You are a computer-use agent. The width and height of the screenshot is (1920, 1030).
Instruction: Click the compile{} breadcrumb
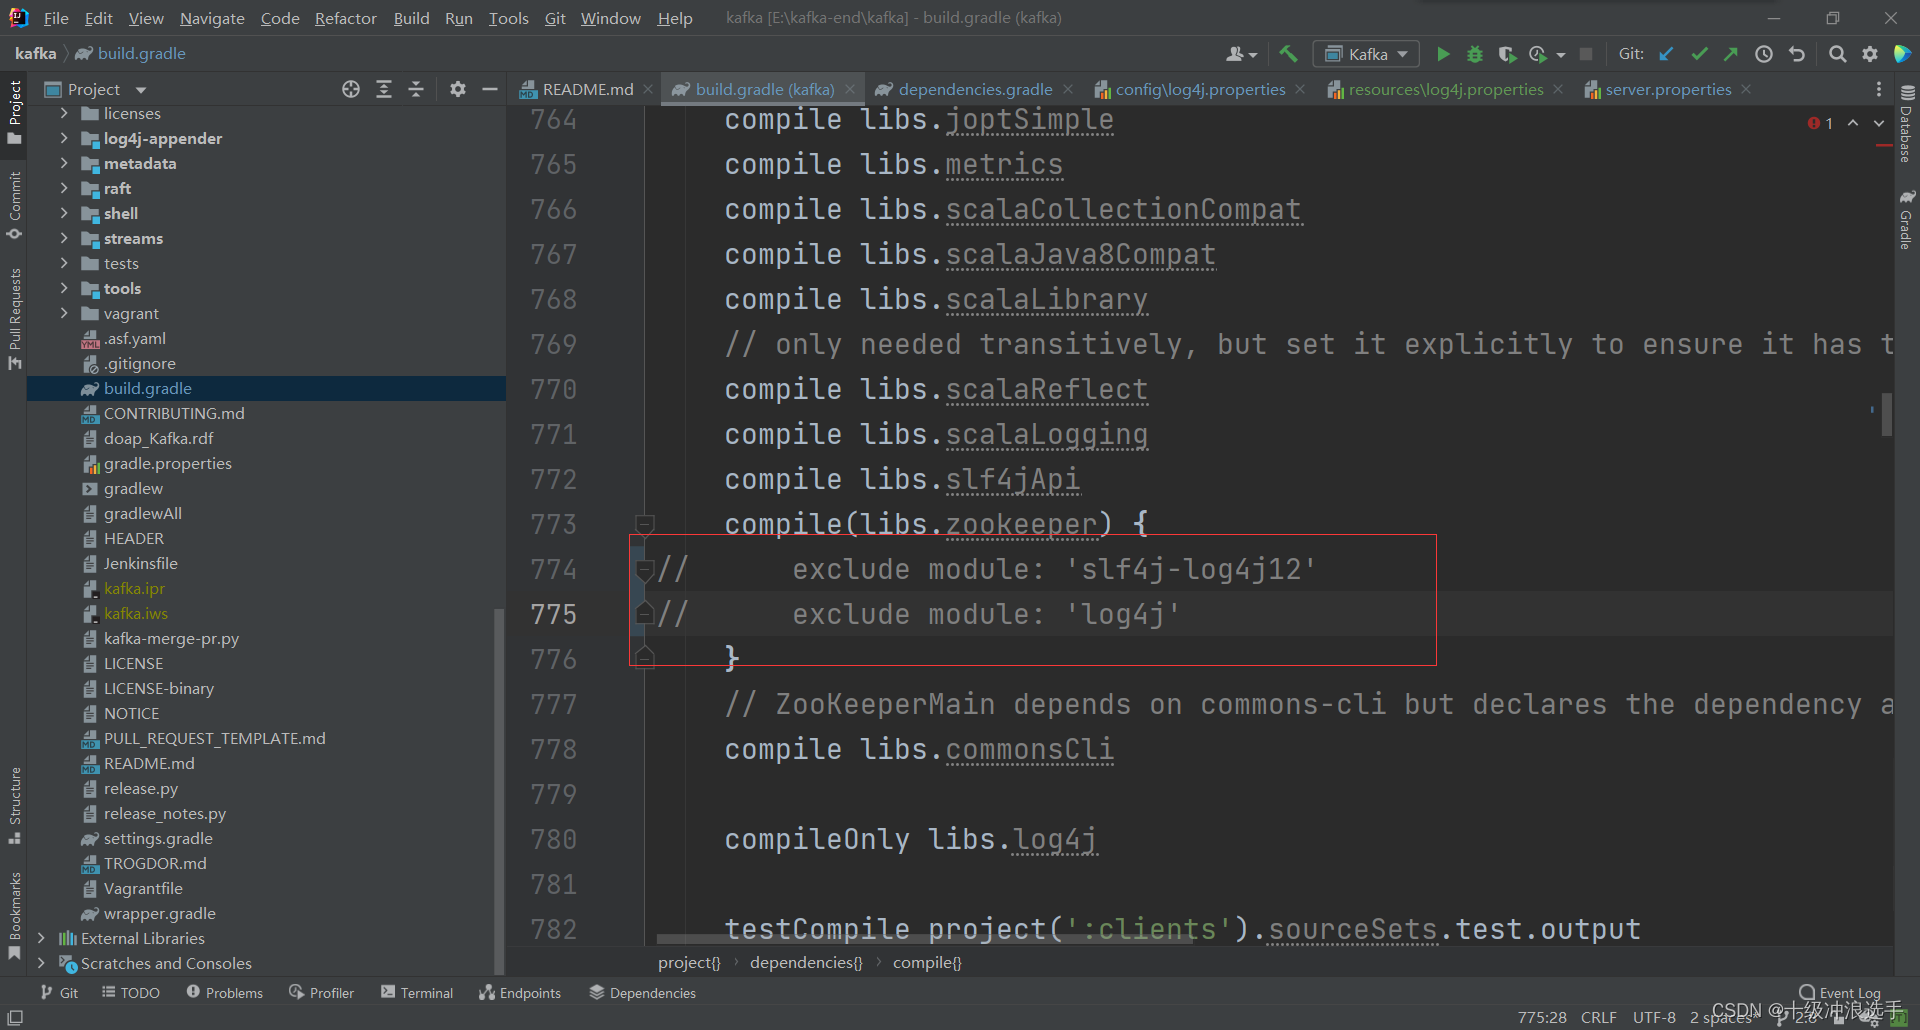click(927, 962)
